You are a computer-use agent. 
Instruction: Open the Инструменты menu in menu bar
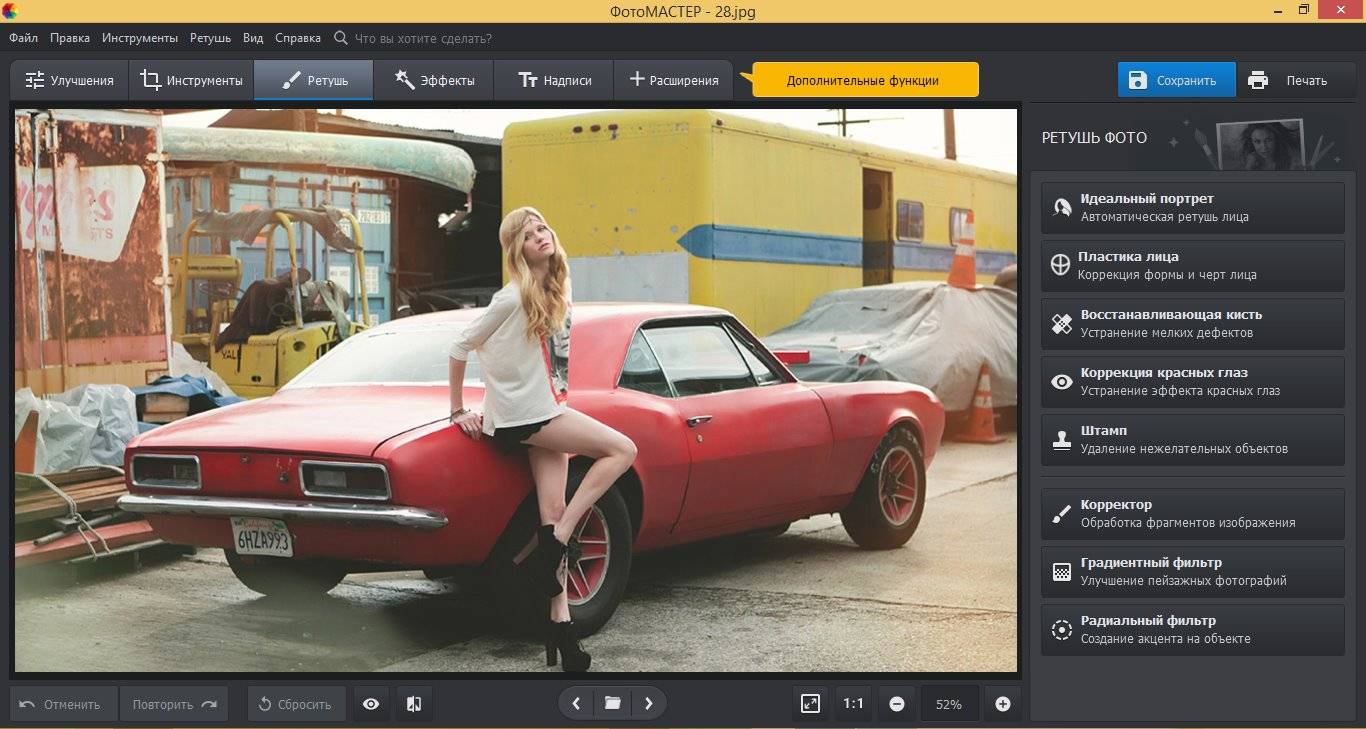click(x=140, y=38)
